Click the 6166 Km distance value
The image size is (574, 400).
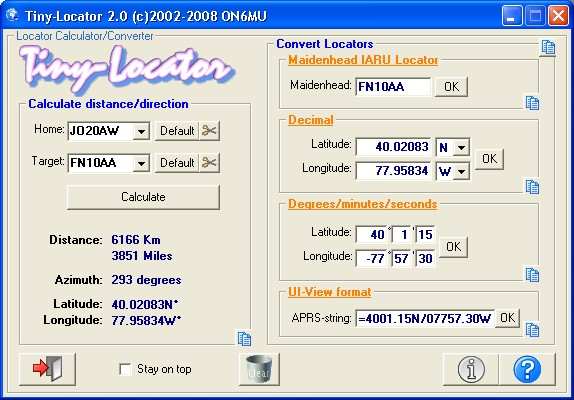[136, 240]
